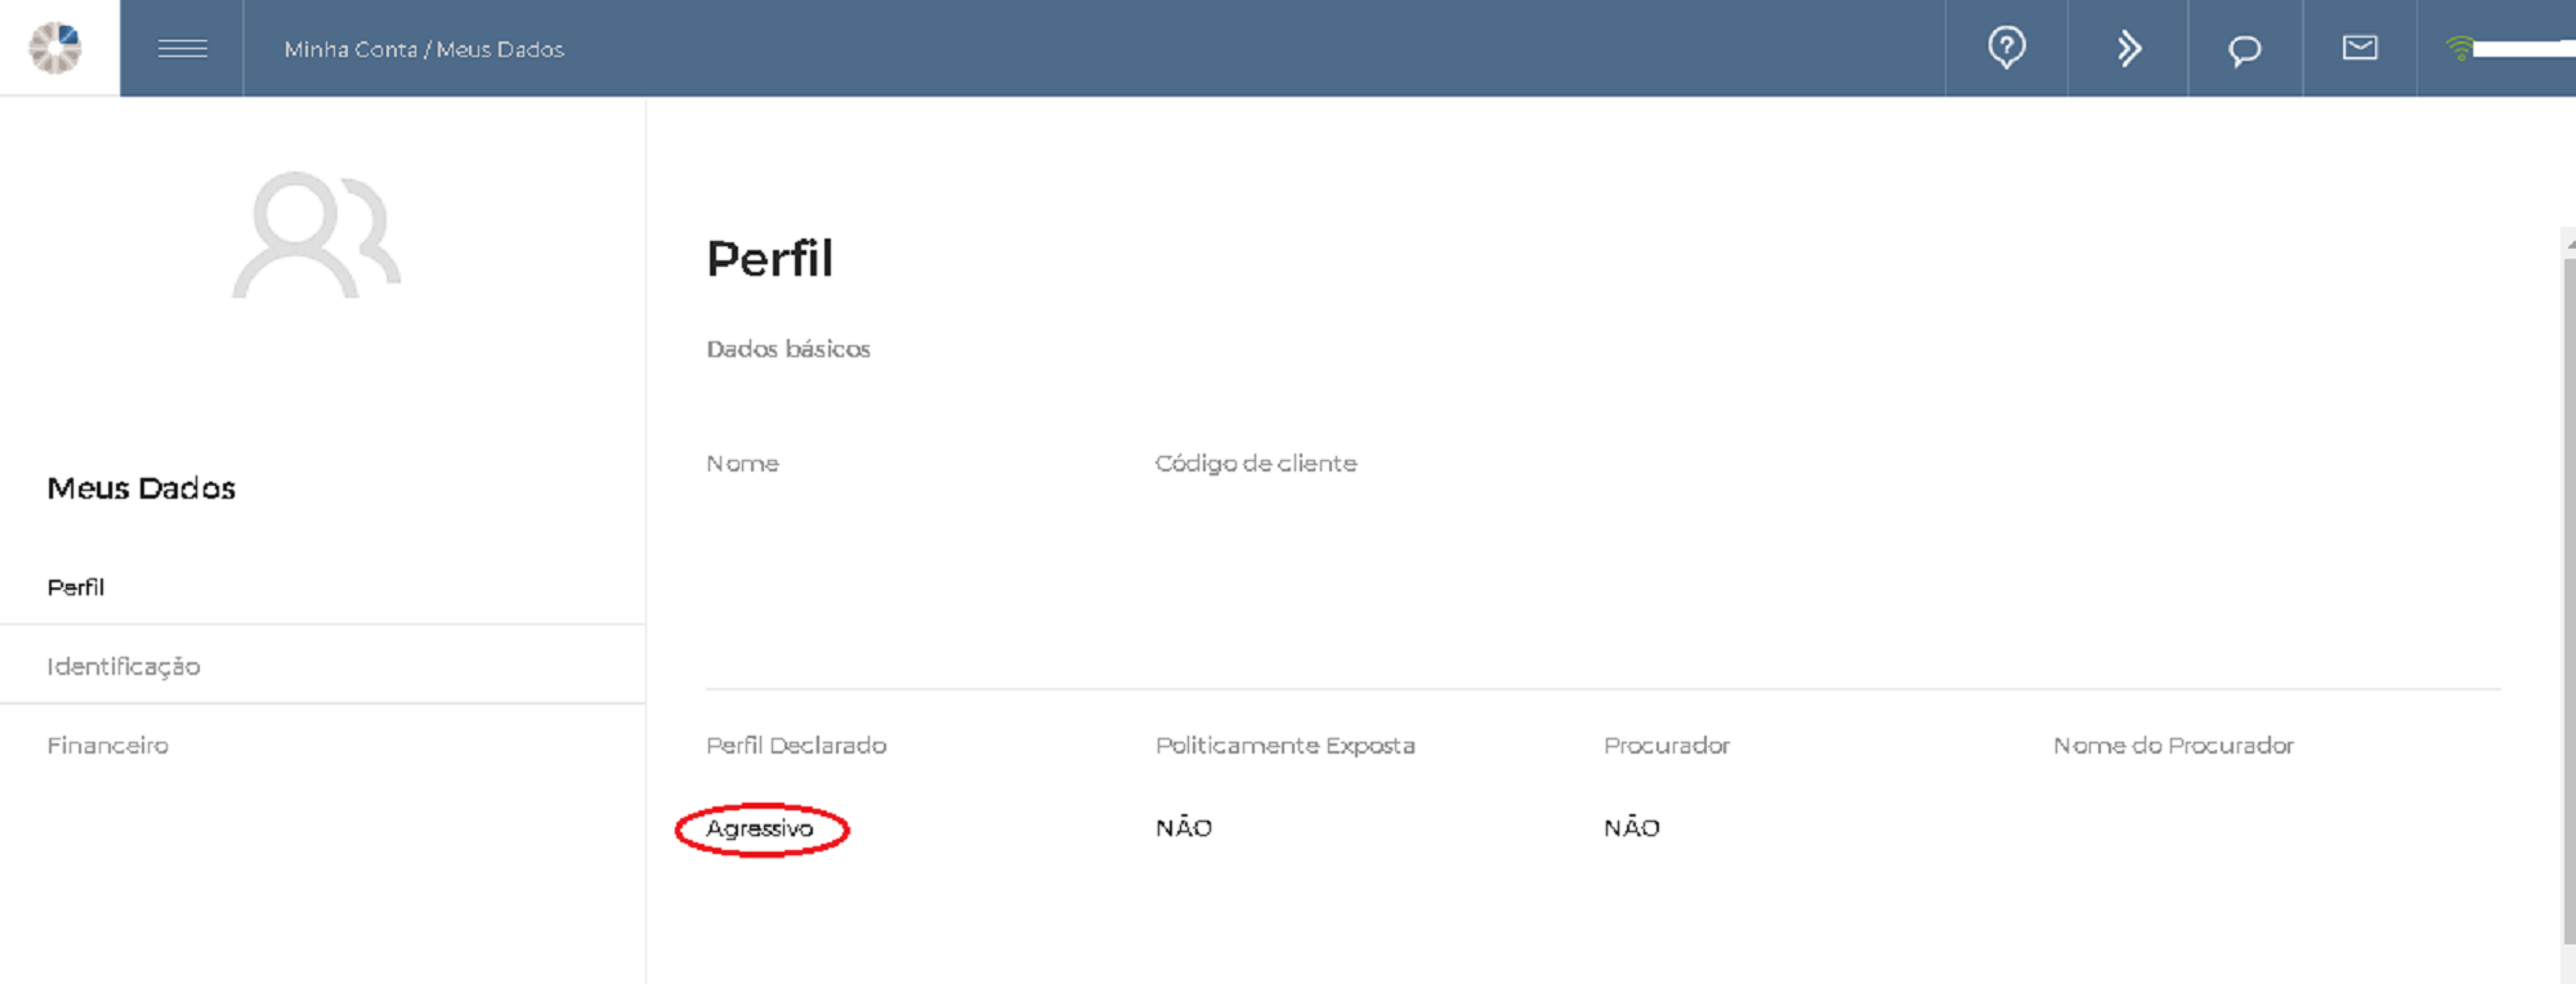The height and width of the screenshot is (984, 2576).
Task: Open the chat speech bubble icon
Action: coord(2244,49)
